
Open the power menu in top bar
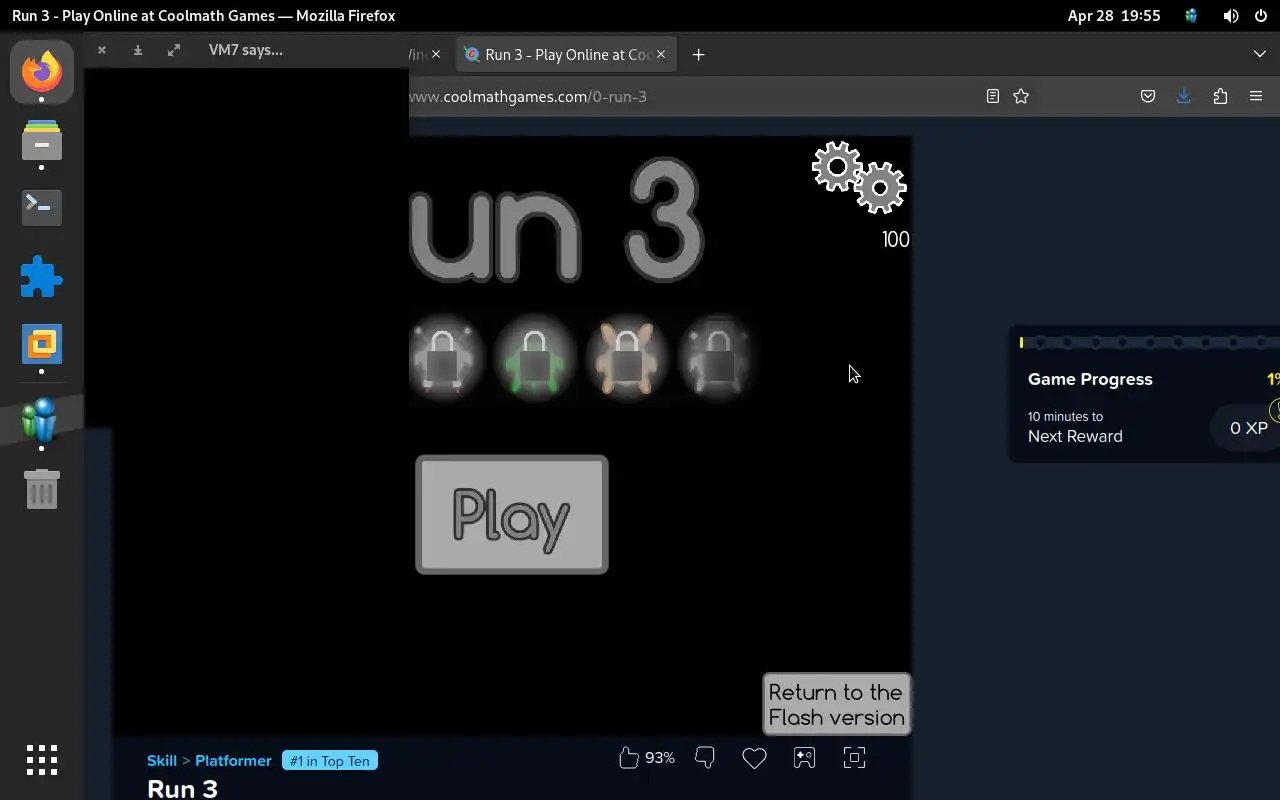pos(1260,16)
